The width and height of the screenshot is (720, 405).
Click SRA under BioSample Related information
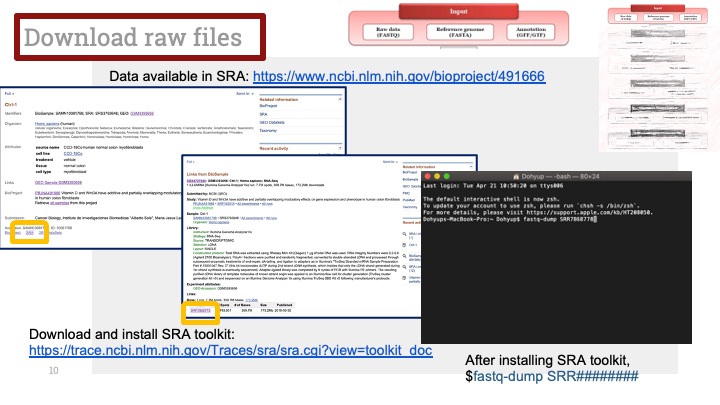(263, 114)
